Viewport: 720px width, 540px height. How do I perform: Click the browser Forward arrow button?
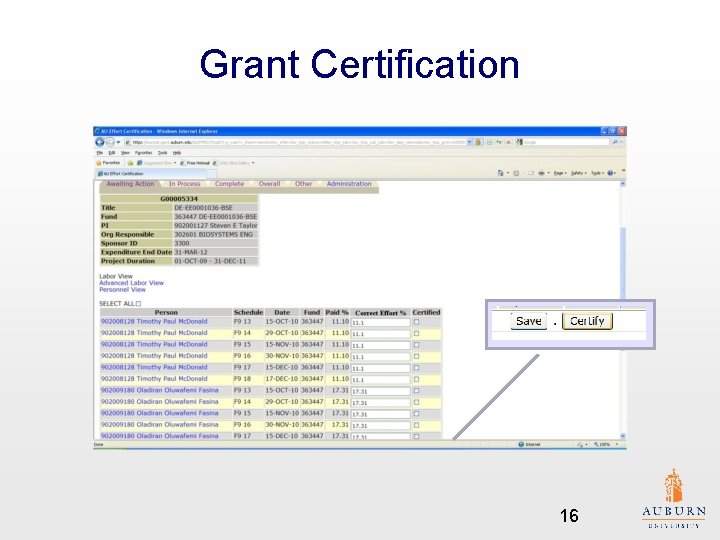click(109, 142)
